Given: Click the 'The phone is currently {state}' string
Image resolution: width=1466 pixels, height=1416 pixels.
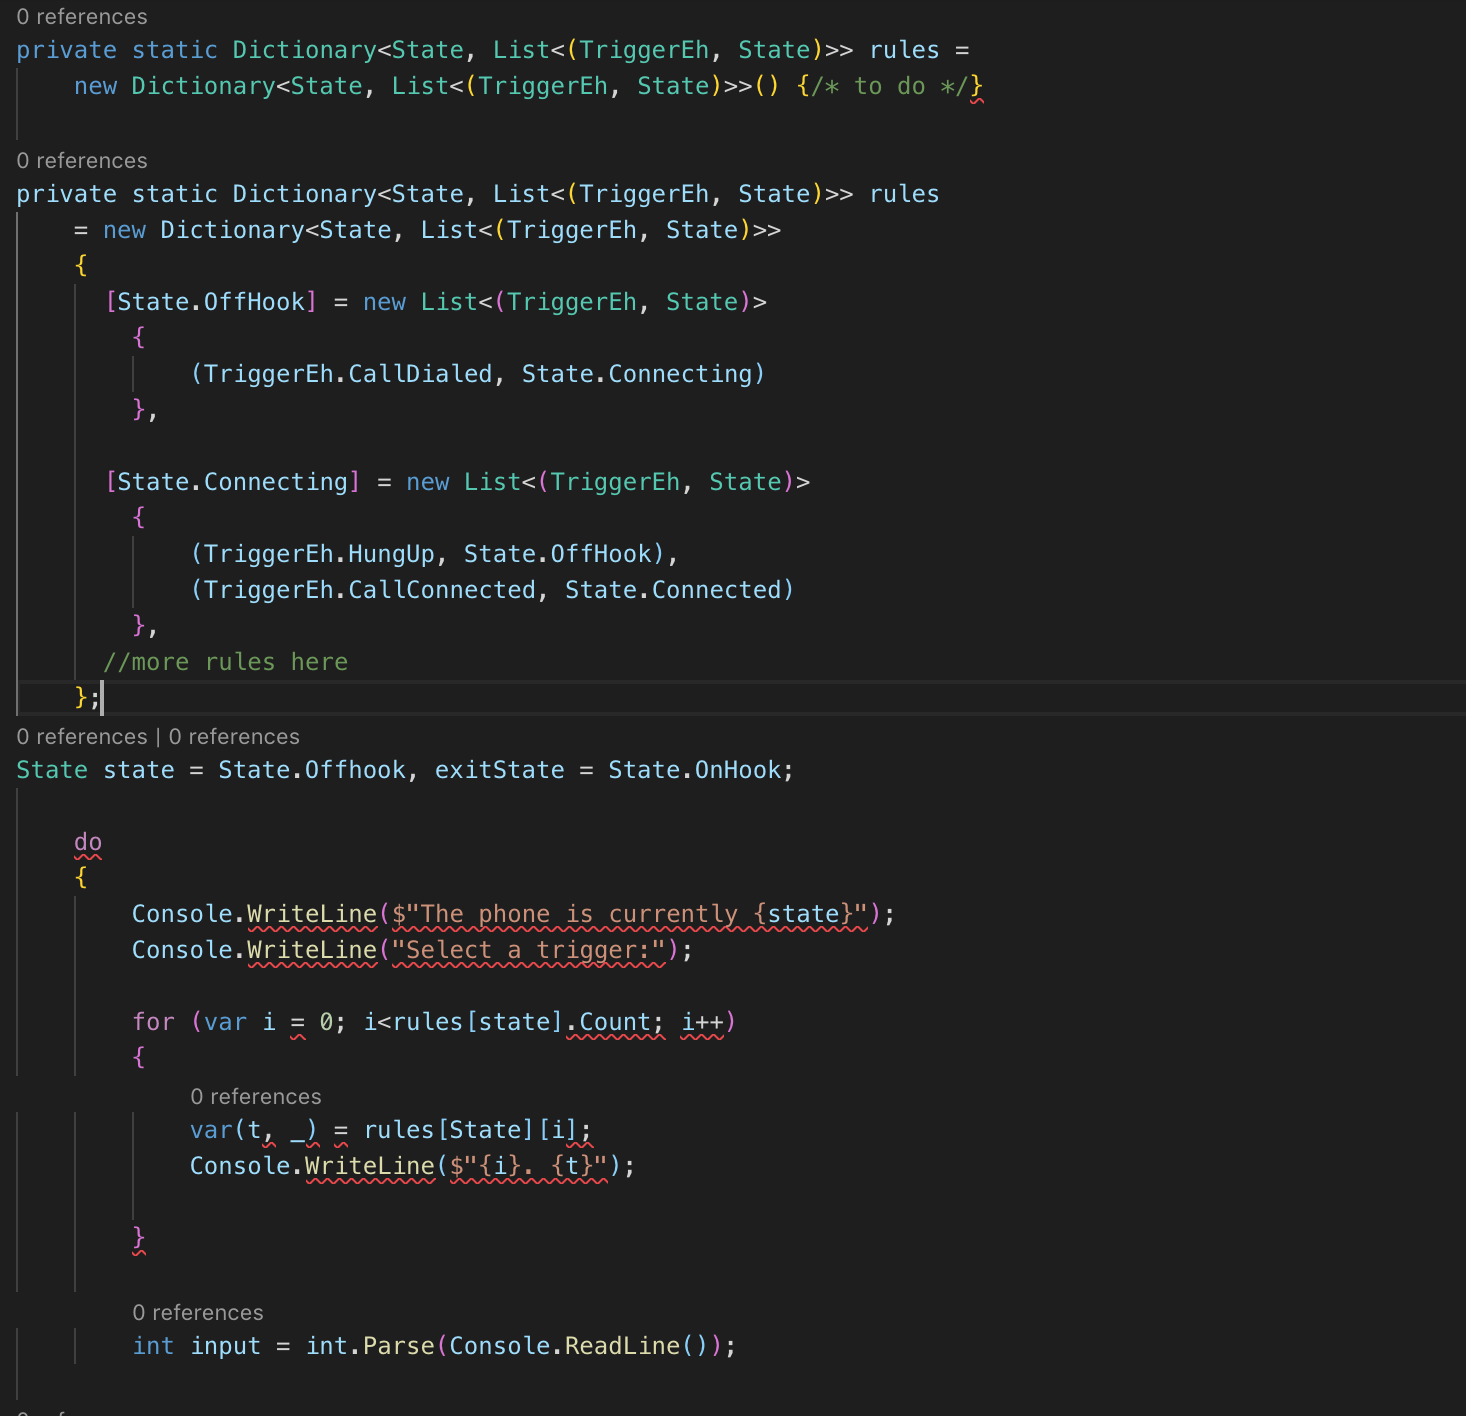Looking at the screenshot, I should (631, 914).
